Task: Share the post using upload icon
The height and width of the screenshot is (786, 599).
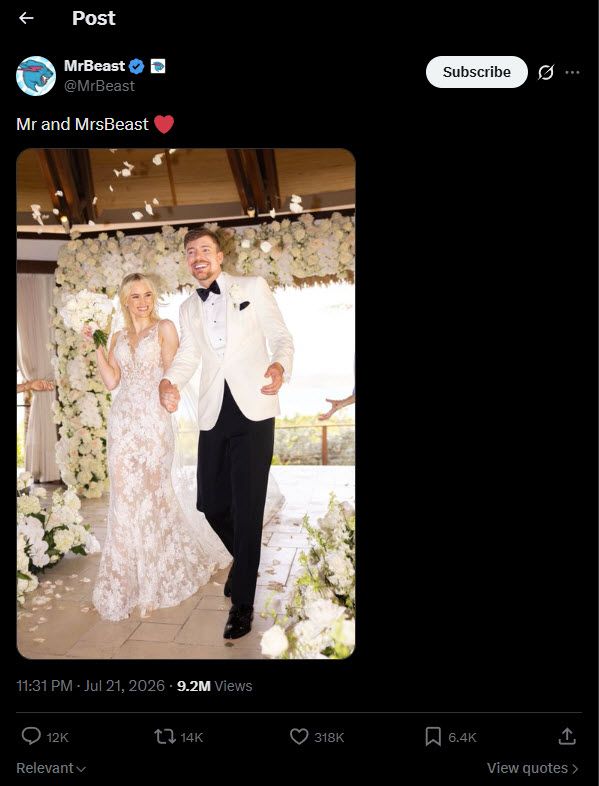Action: point(567,736)
